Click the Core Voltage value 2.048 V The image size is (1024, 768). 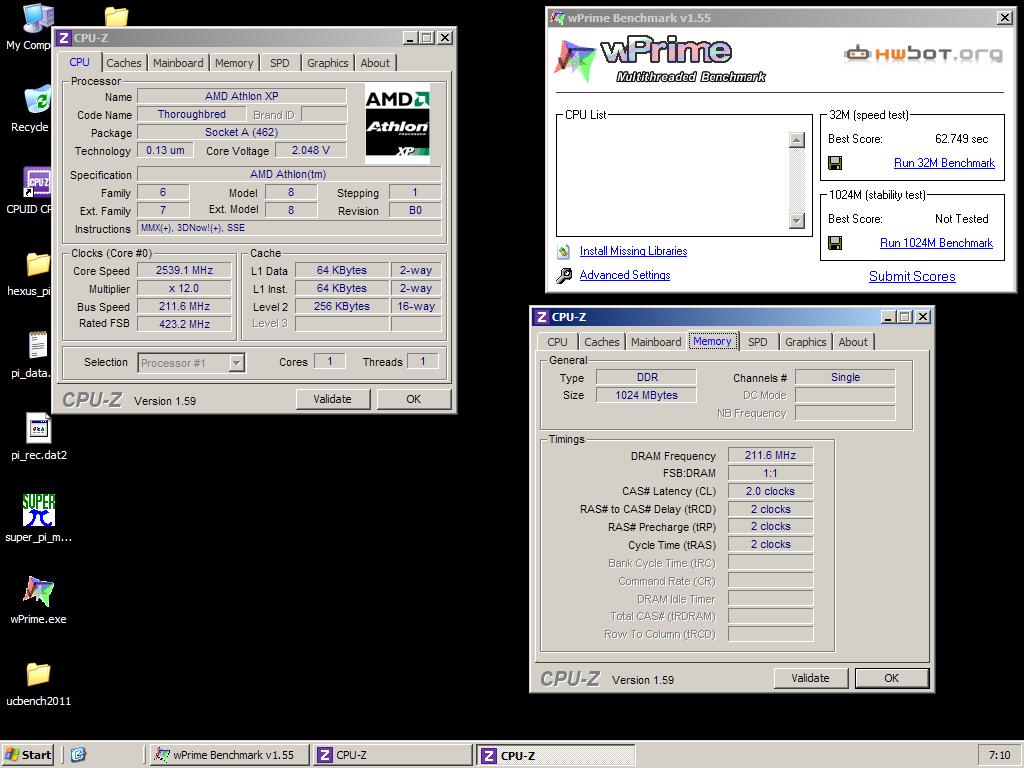[x=310, y=150]
